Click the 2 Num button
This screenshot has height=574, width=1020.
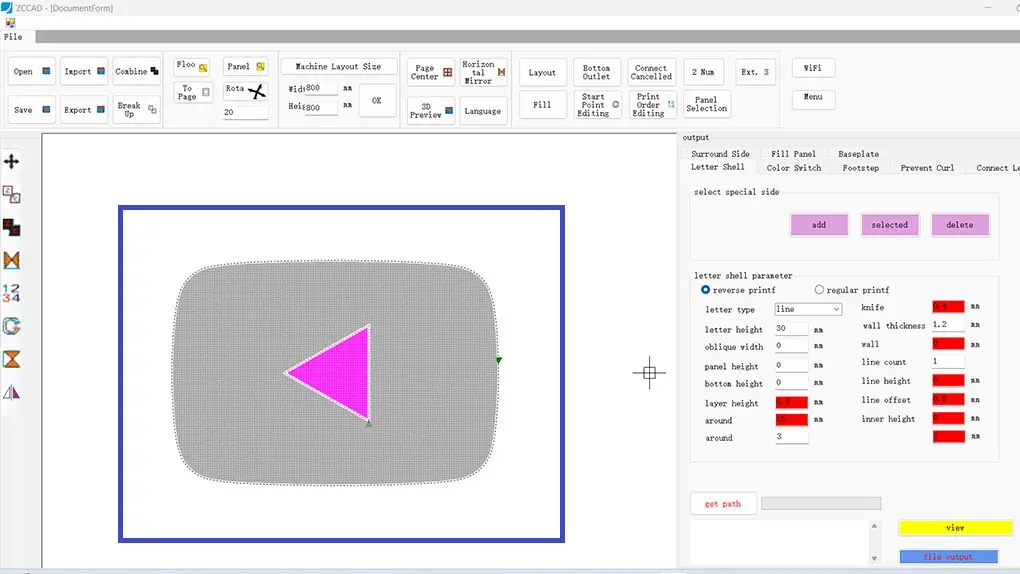[x=703, y=72]
